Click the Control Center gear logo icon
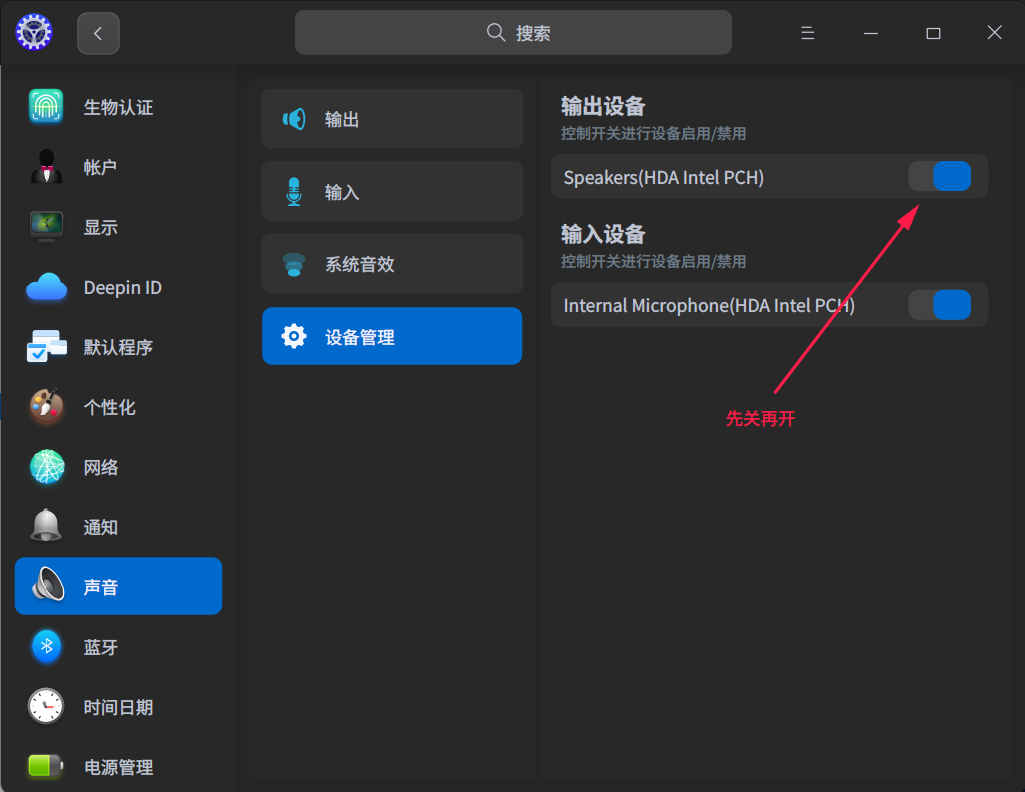The image size is (1025, 792). click(x=34, y=33)
